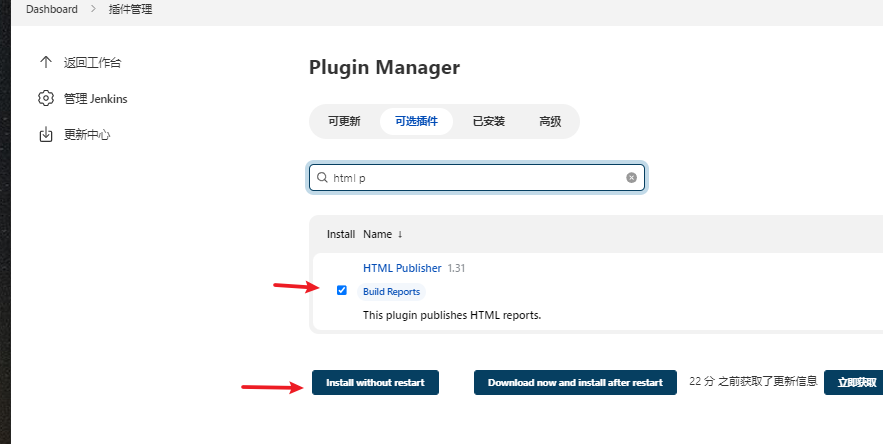Viewport: 883px width, 444px height.
Task: Click the version number 1.31
Action: point(456,268)
